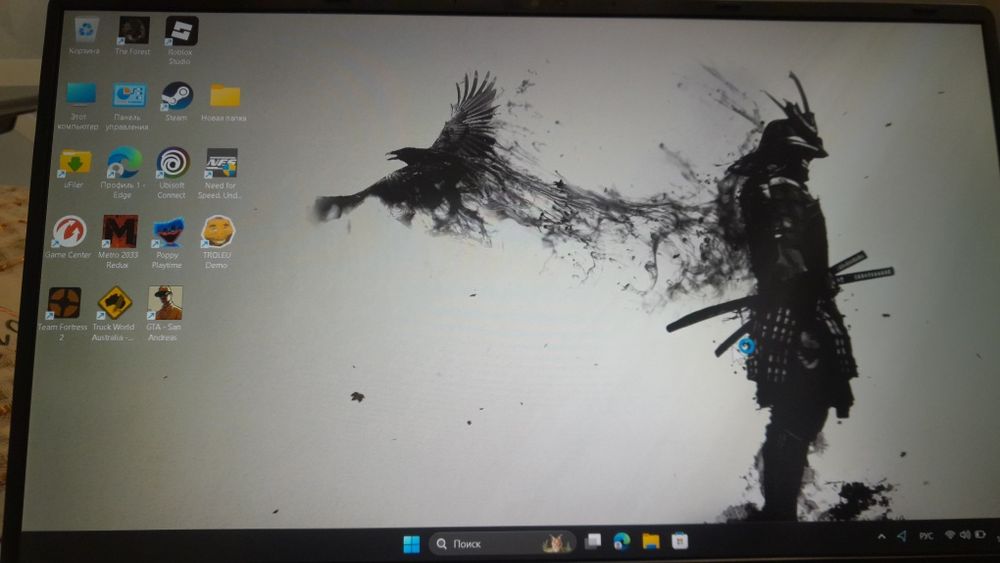1000x563 pixels.
Task: Launch Microsoft Edge from the taskbar
Action: tap(622, 542)
